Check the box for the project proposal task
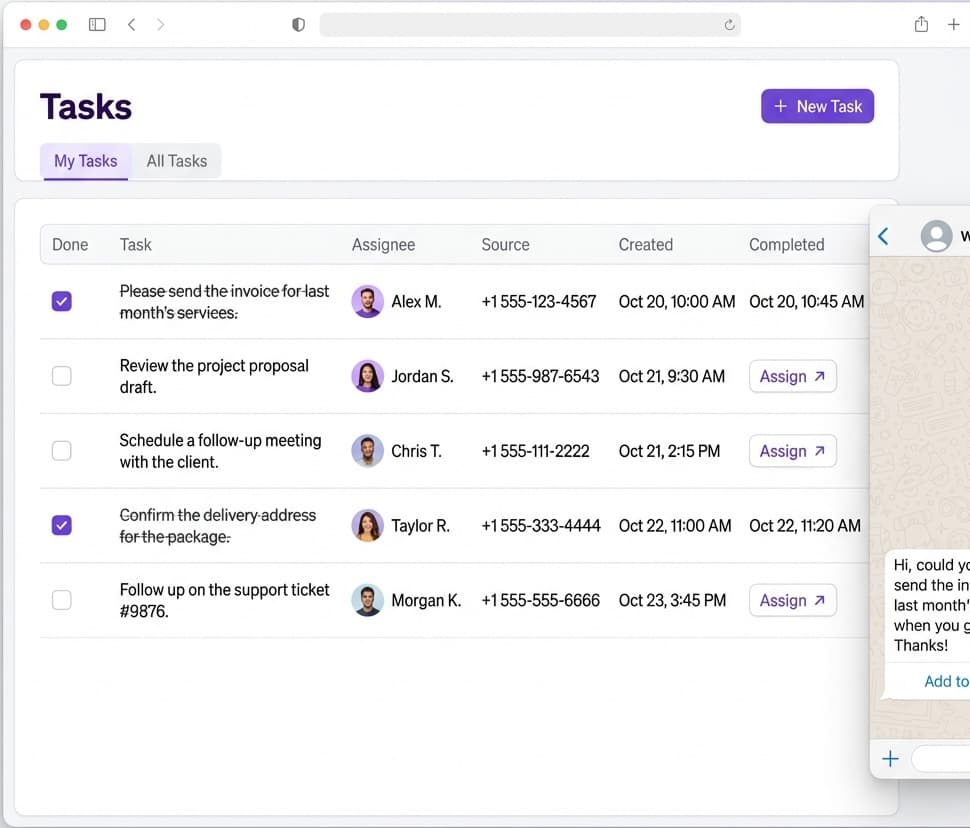The width and height of the screenshot is (970, 828). tap(61, 375)
